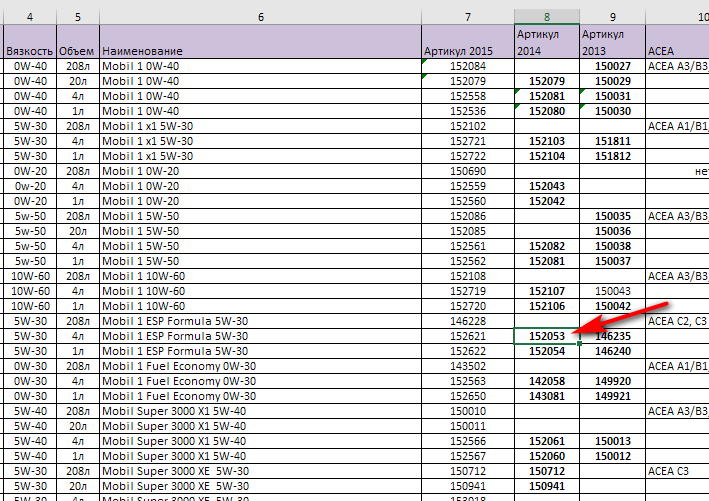This screenshot has width=709, height=501.
Task: Select cell with value 152086
Action: (468, 216)
